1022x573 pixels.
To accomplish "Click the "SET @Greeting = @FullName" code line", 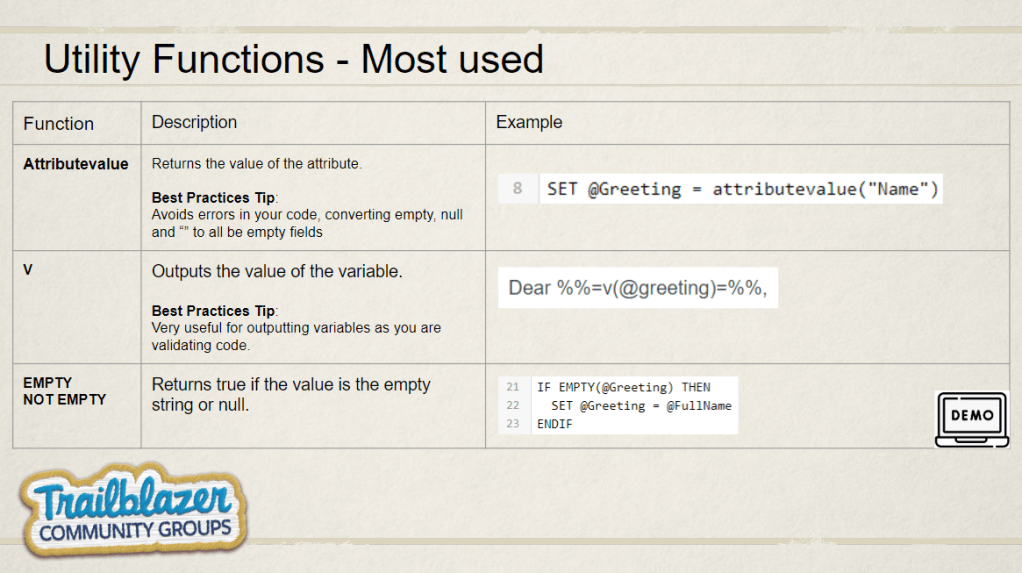I will coord(641,406).
